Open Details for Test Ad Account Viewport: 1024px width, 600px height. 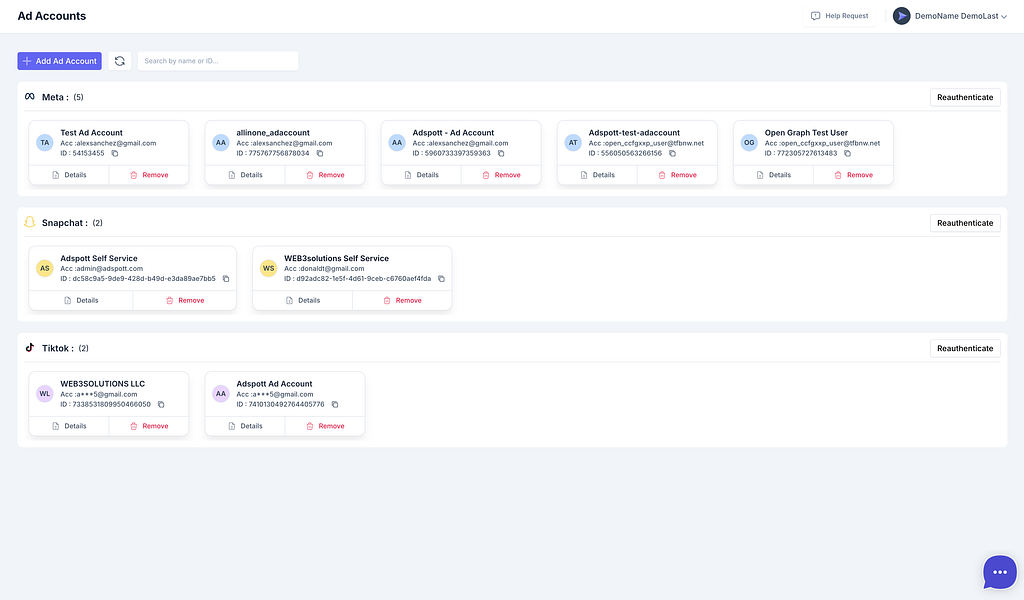tap(69, 175)
